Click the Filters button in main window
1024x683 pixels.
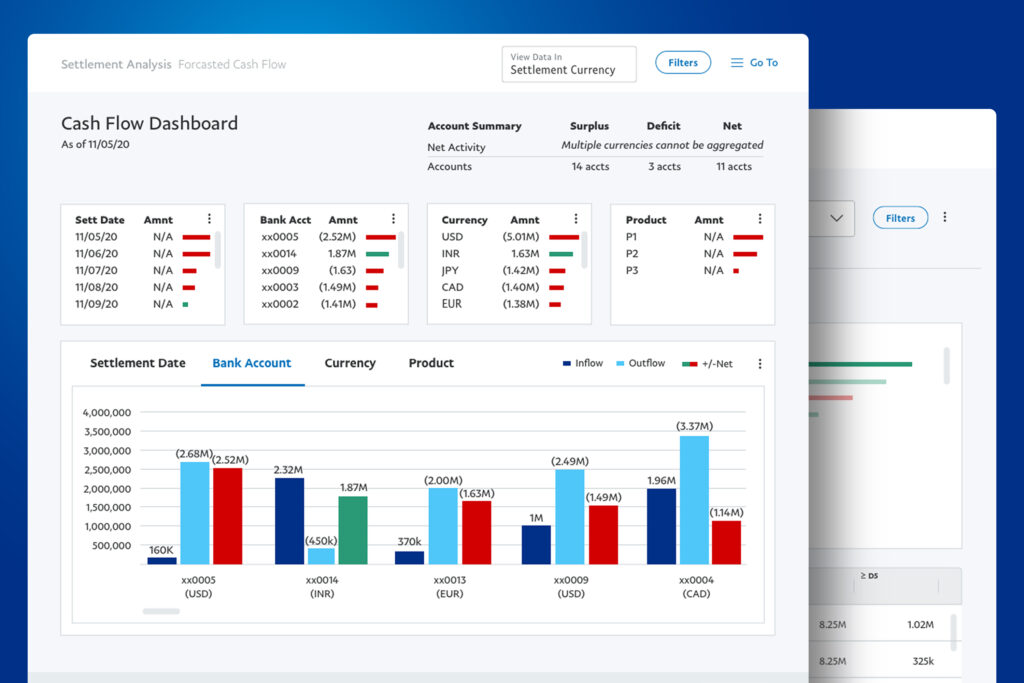click(x=683, y=63)
